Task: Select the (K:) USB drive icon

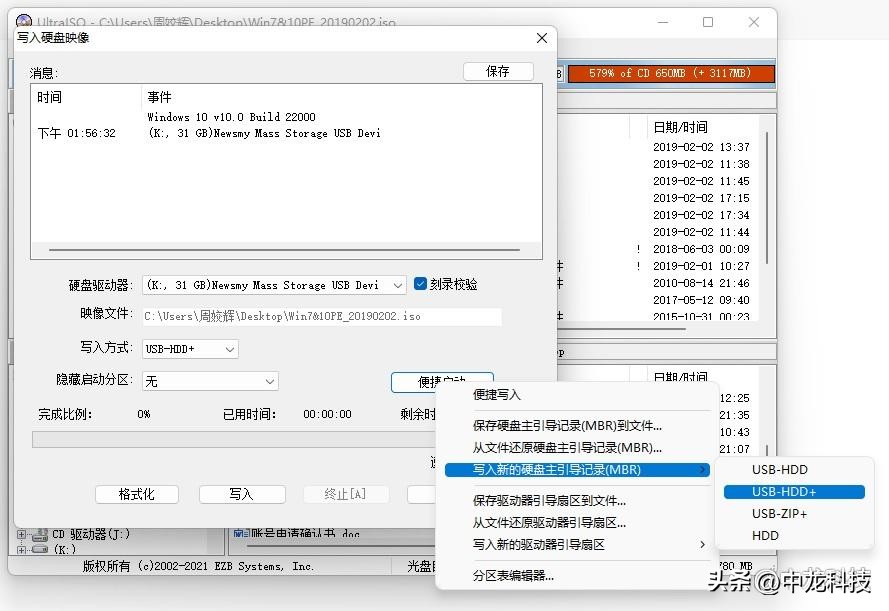Action: tap(38, 549)
